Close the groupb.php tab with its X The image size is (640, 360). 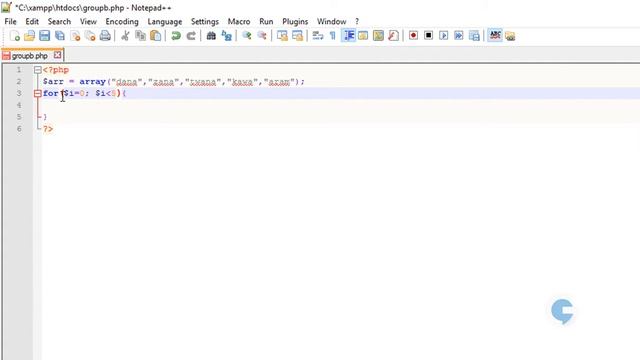(58, 55)
